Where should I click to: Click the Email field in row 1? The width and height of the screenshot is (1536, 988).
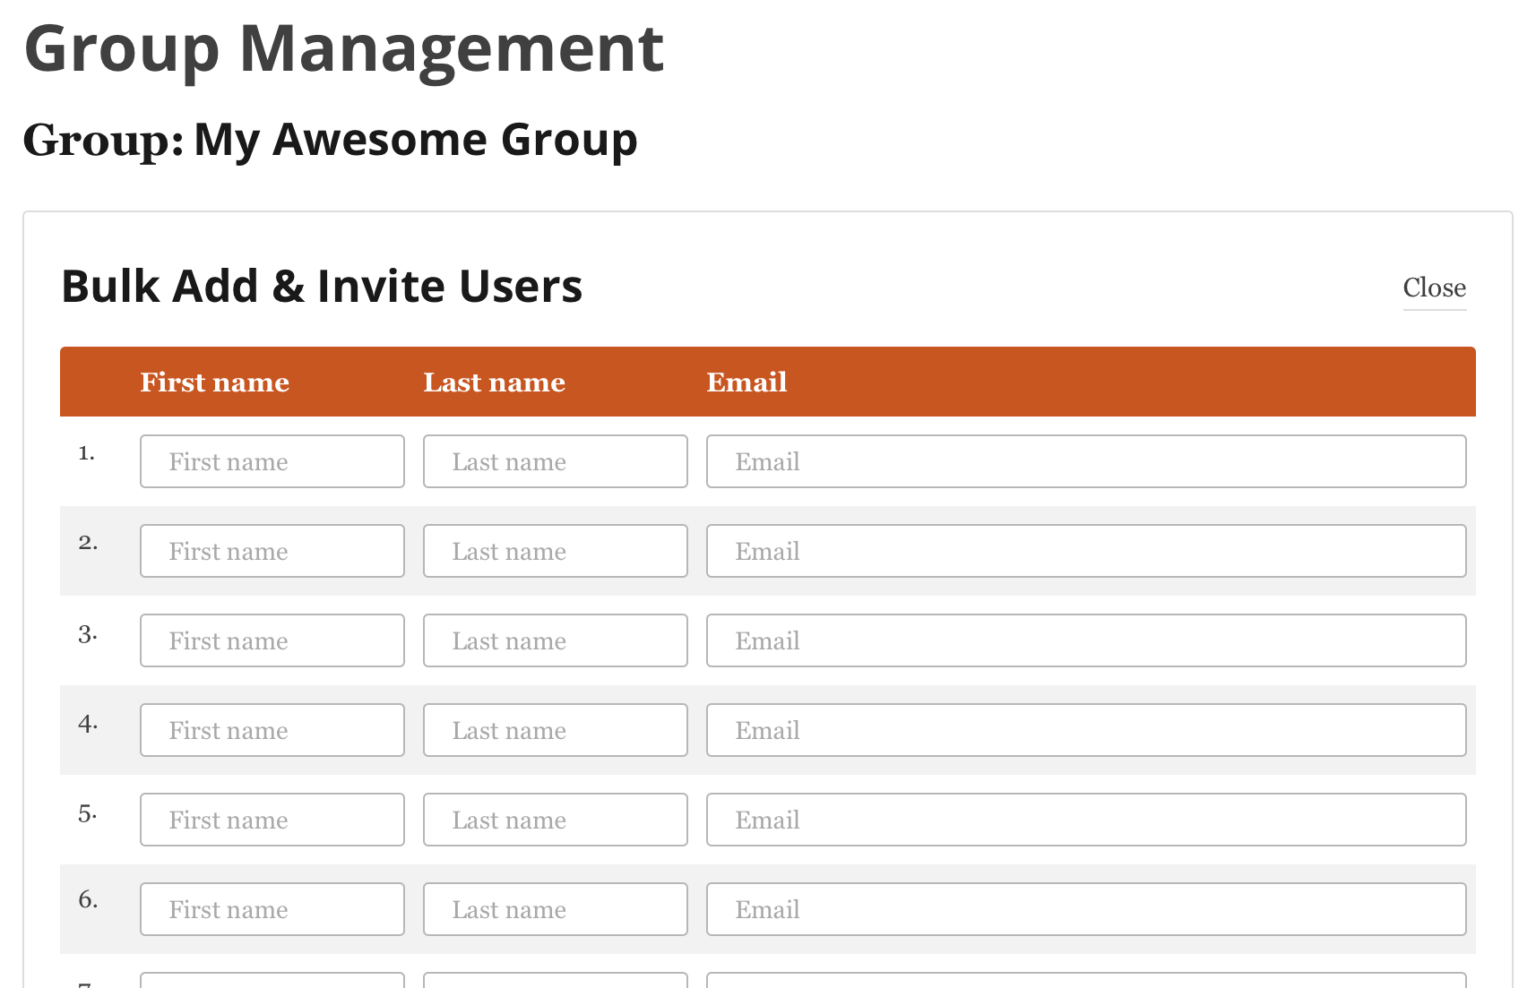1085,461
